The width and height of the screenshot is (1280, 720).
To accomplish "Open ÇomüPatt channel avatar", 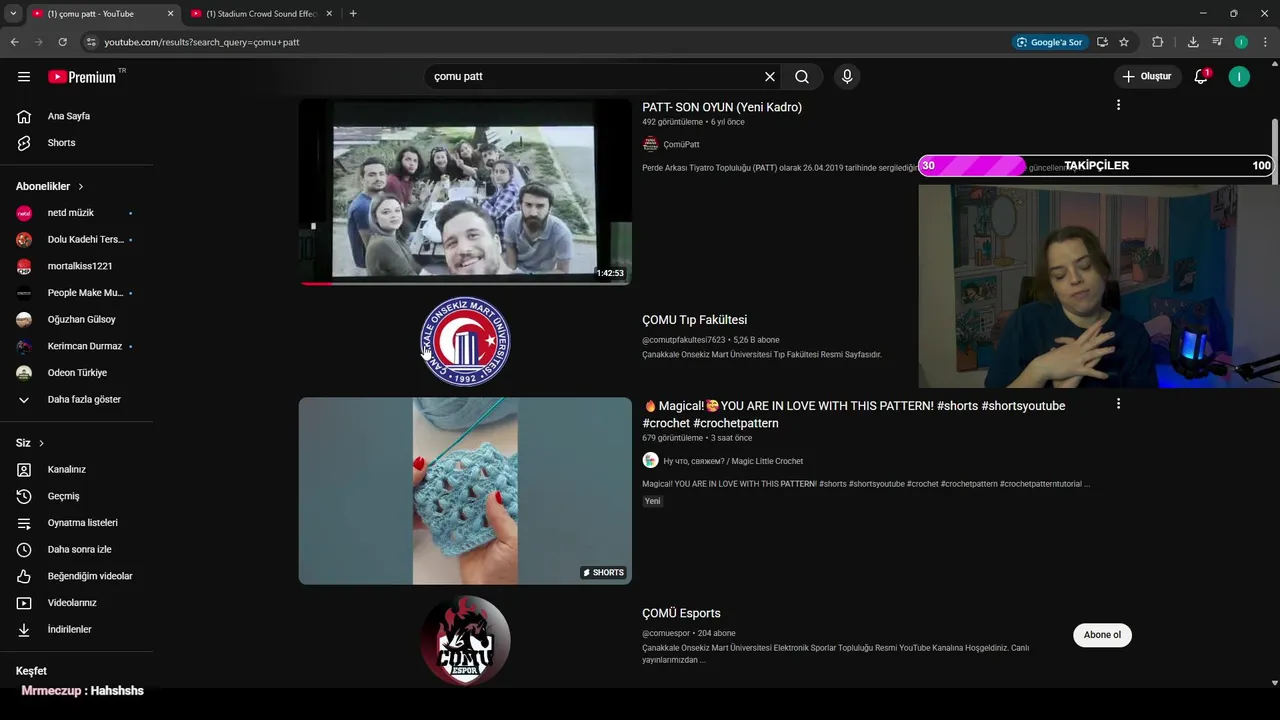I will [650, 144].
